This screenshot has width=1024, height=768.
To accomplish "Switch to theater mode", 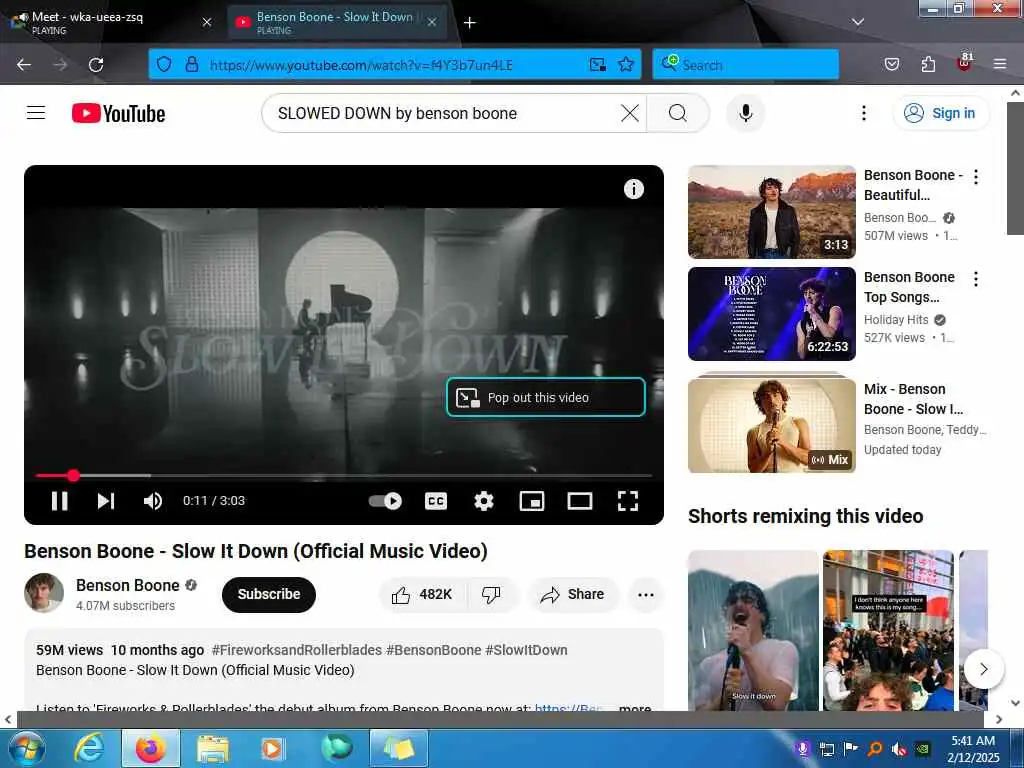I will (x=579, y=501).
